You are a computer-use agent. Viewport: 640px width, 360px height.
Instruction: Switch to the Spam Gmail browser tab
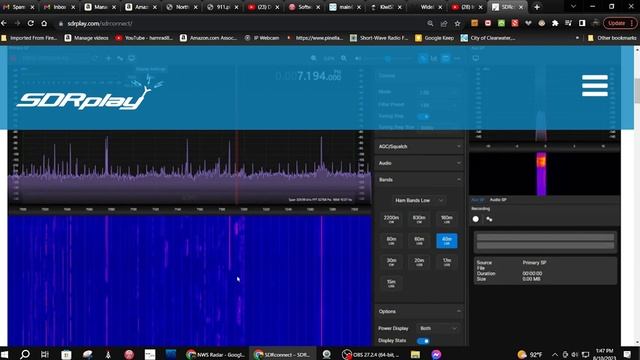point(19,7)
